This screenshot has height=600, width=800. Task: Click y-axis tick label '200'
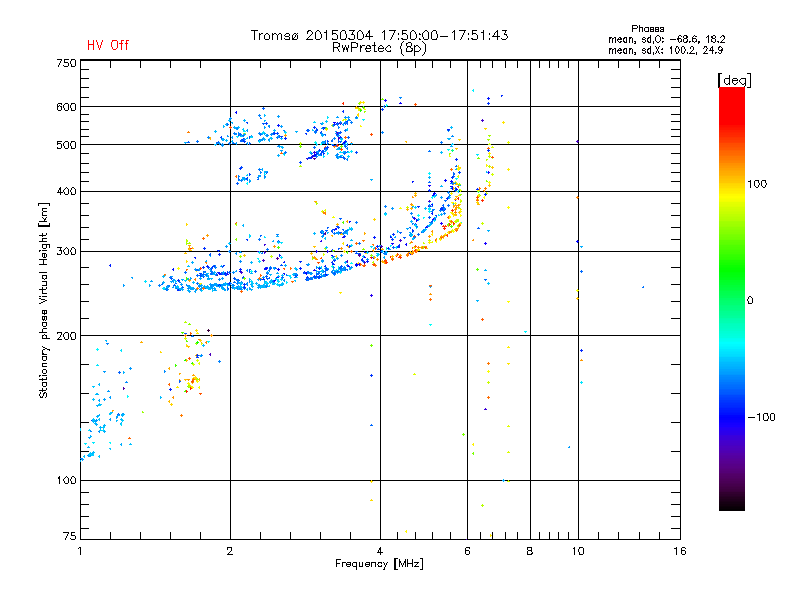pyautogui.click(x=66, y=336)
